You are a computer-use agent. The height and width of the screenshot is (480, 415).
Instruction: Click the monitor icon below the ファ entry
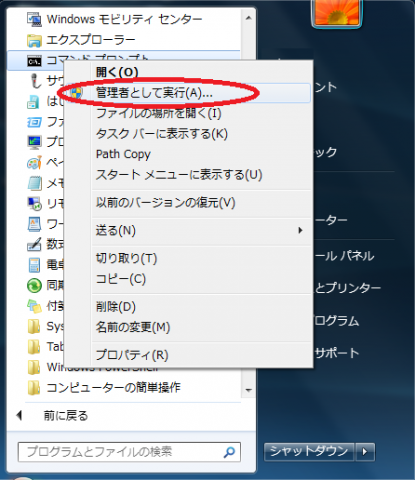(34, 142)
